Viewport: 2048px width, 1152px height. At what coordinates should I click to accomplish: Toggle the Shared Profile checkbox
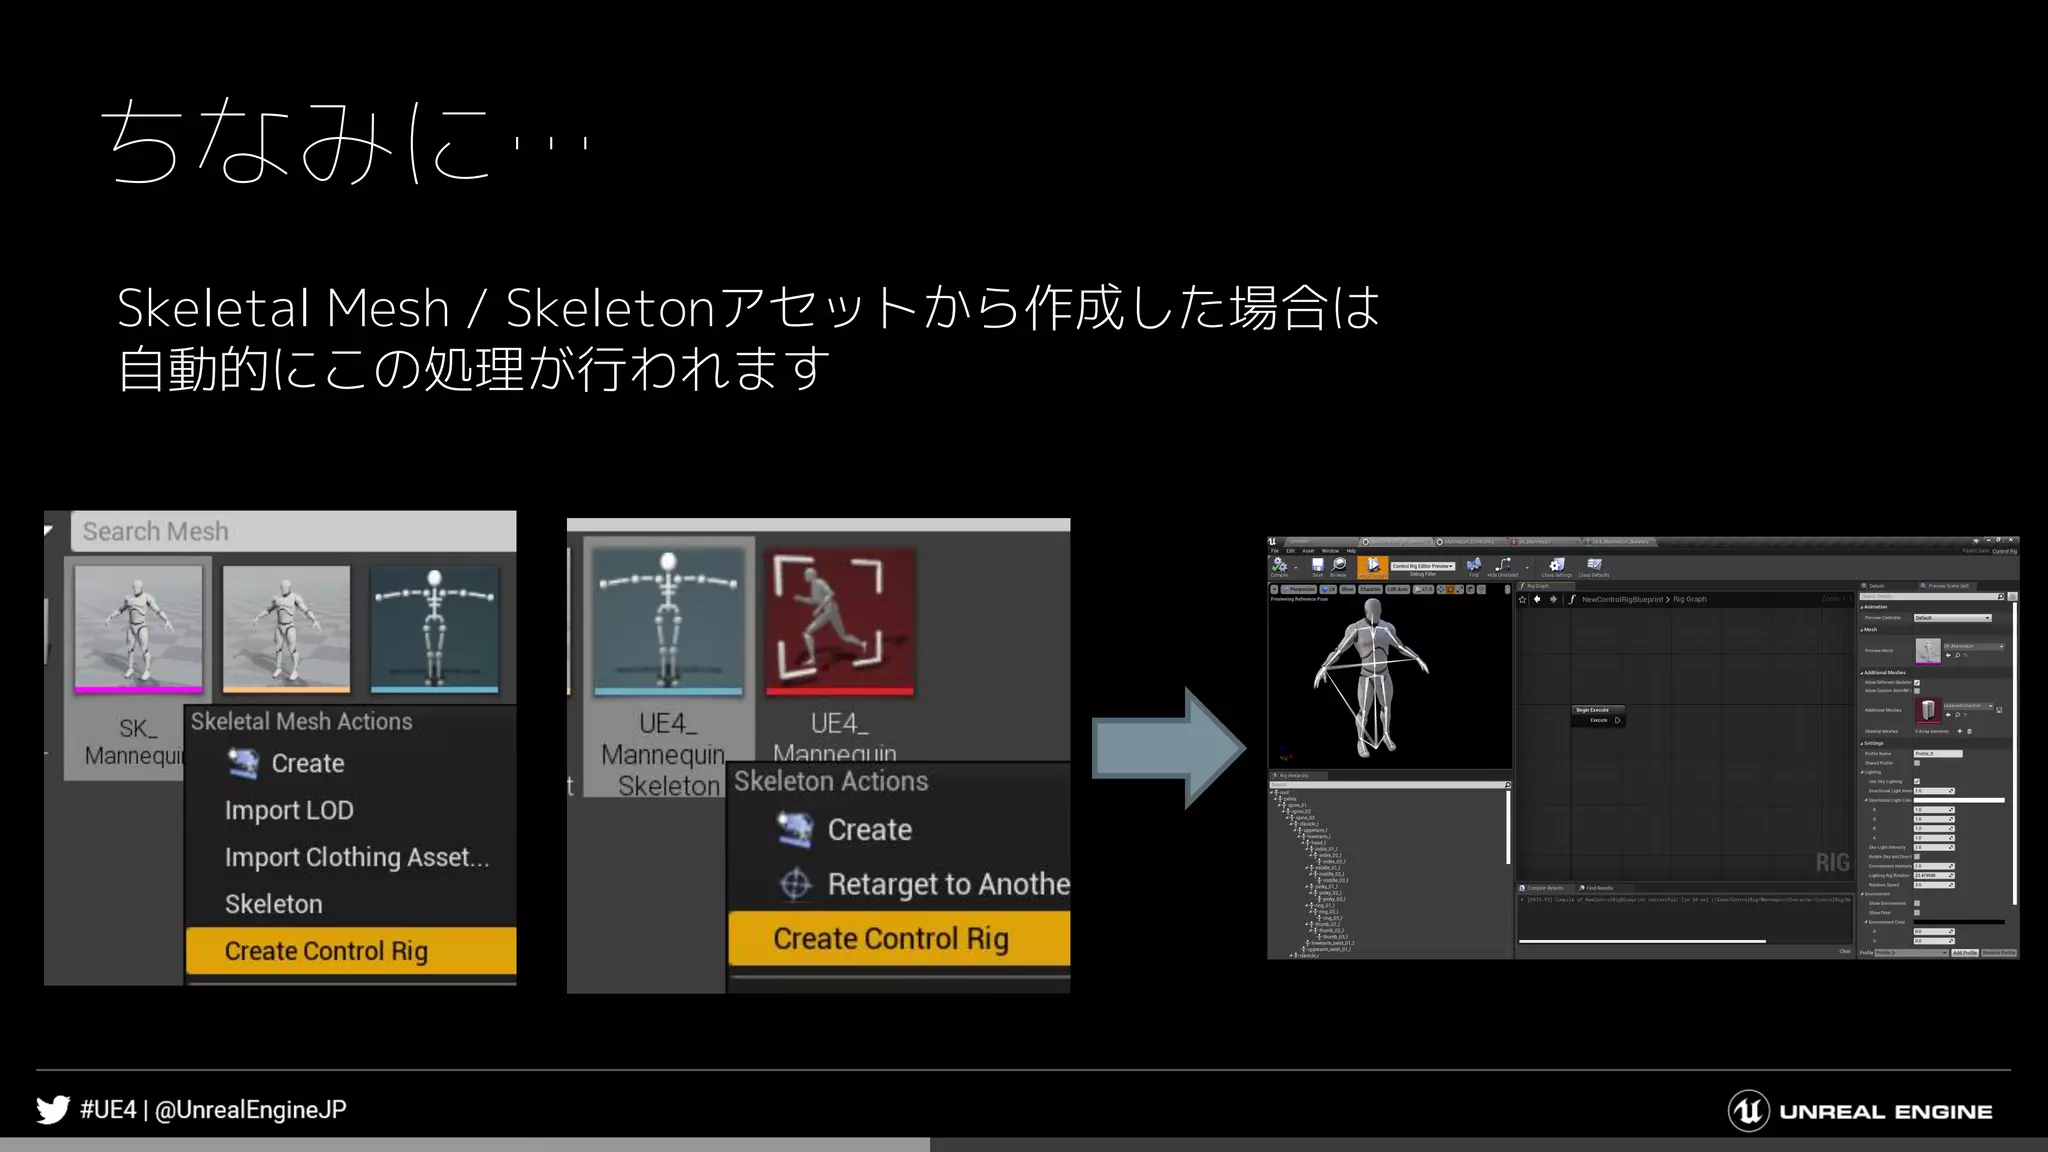point(1917,763)
